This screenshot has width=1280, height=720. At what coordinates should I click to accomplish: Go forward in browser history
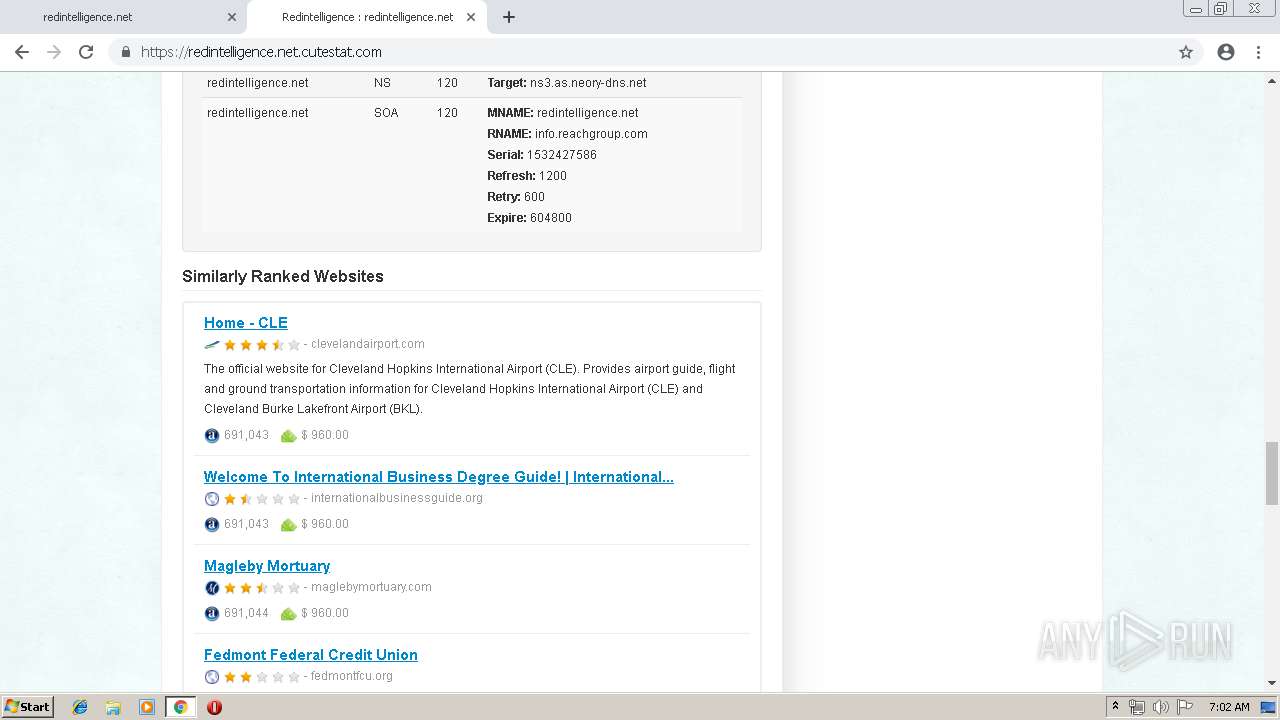[x=54, y=52]
